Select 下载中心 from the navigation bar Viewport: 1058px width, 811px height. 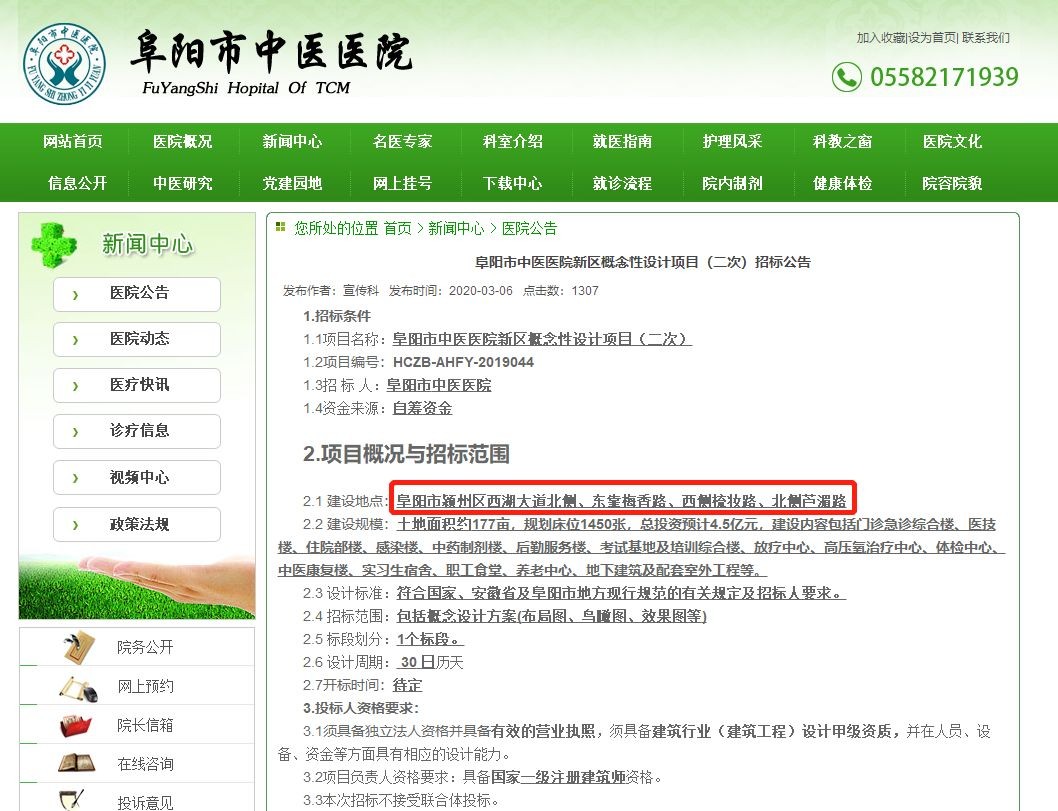click(512, 183)
